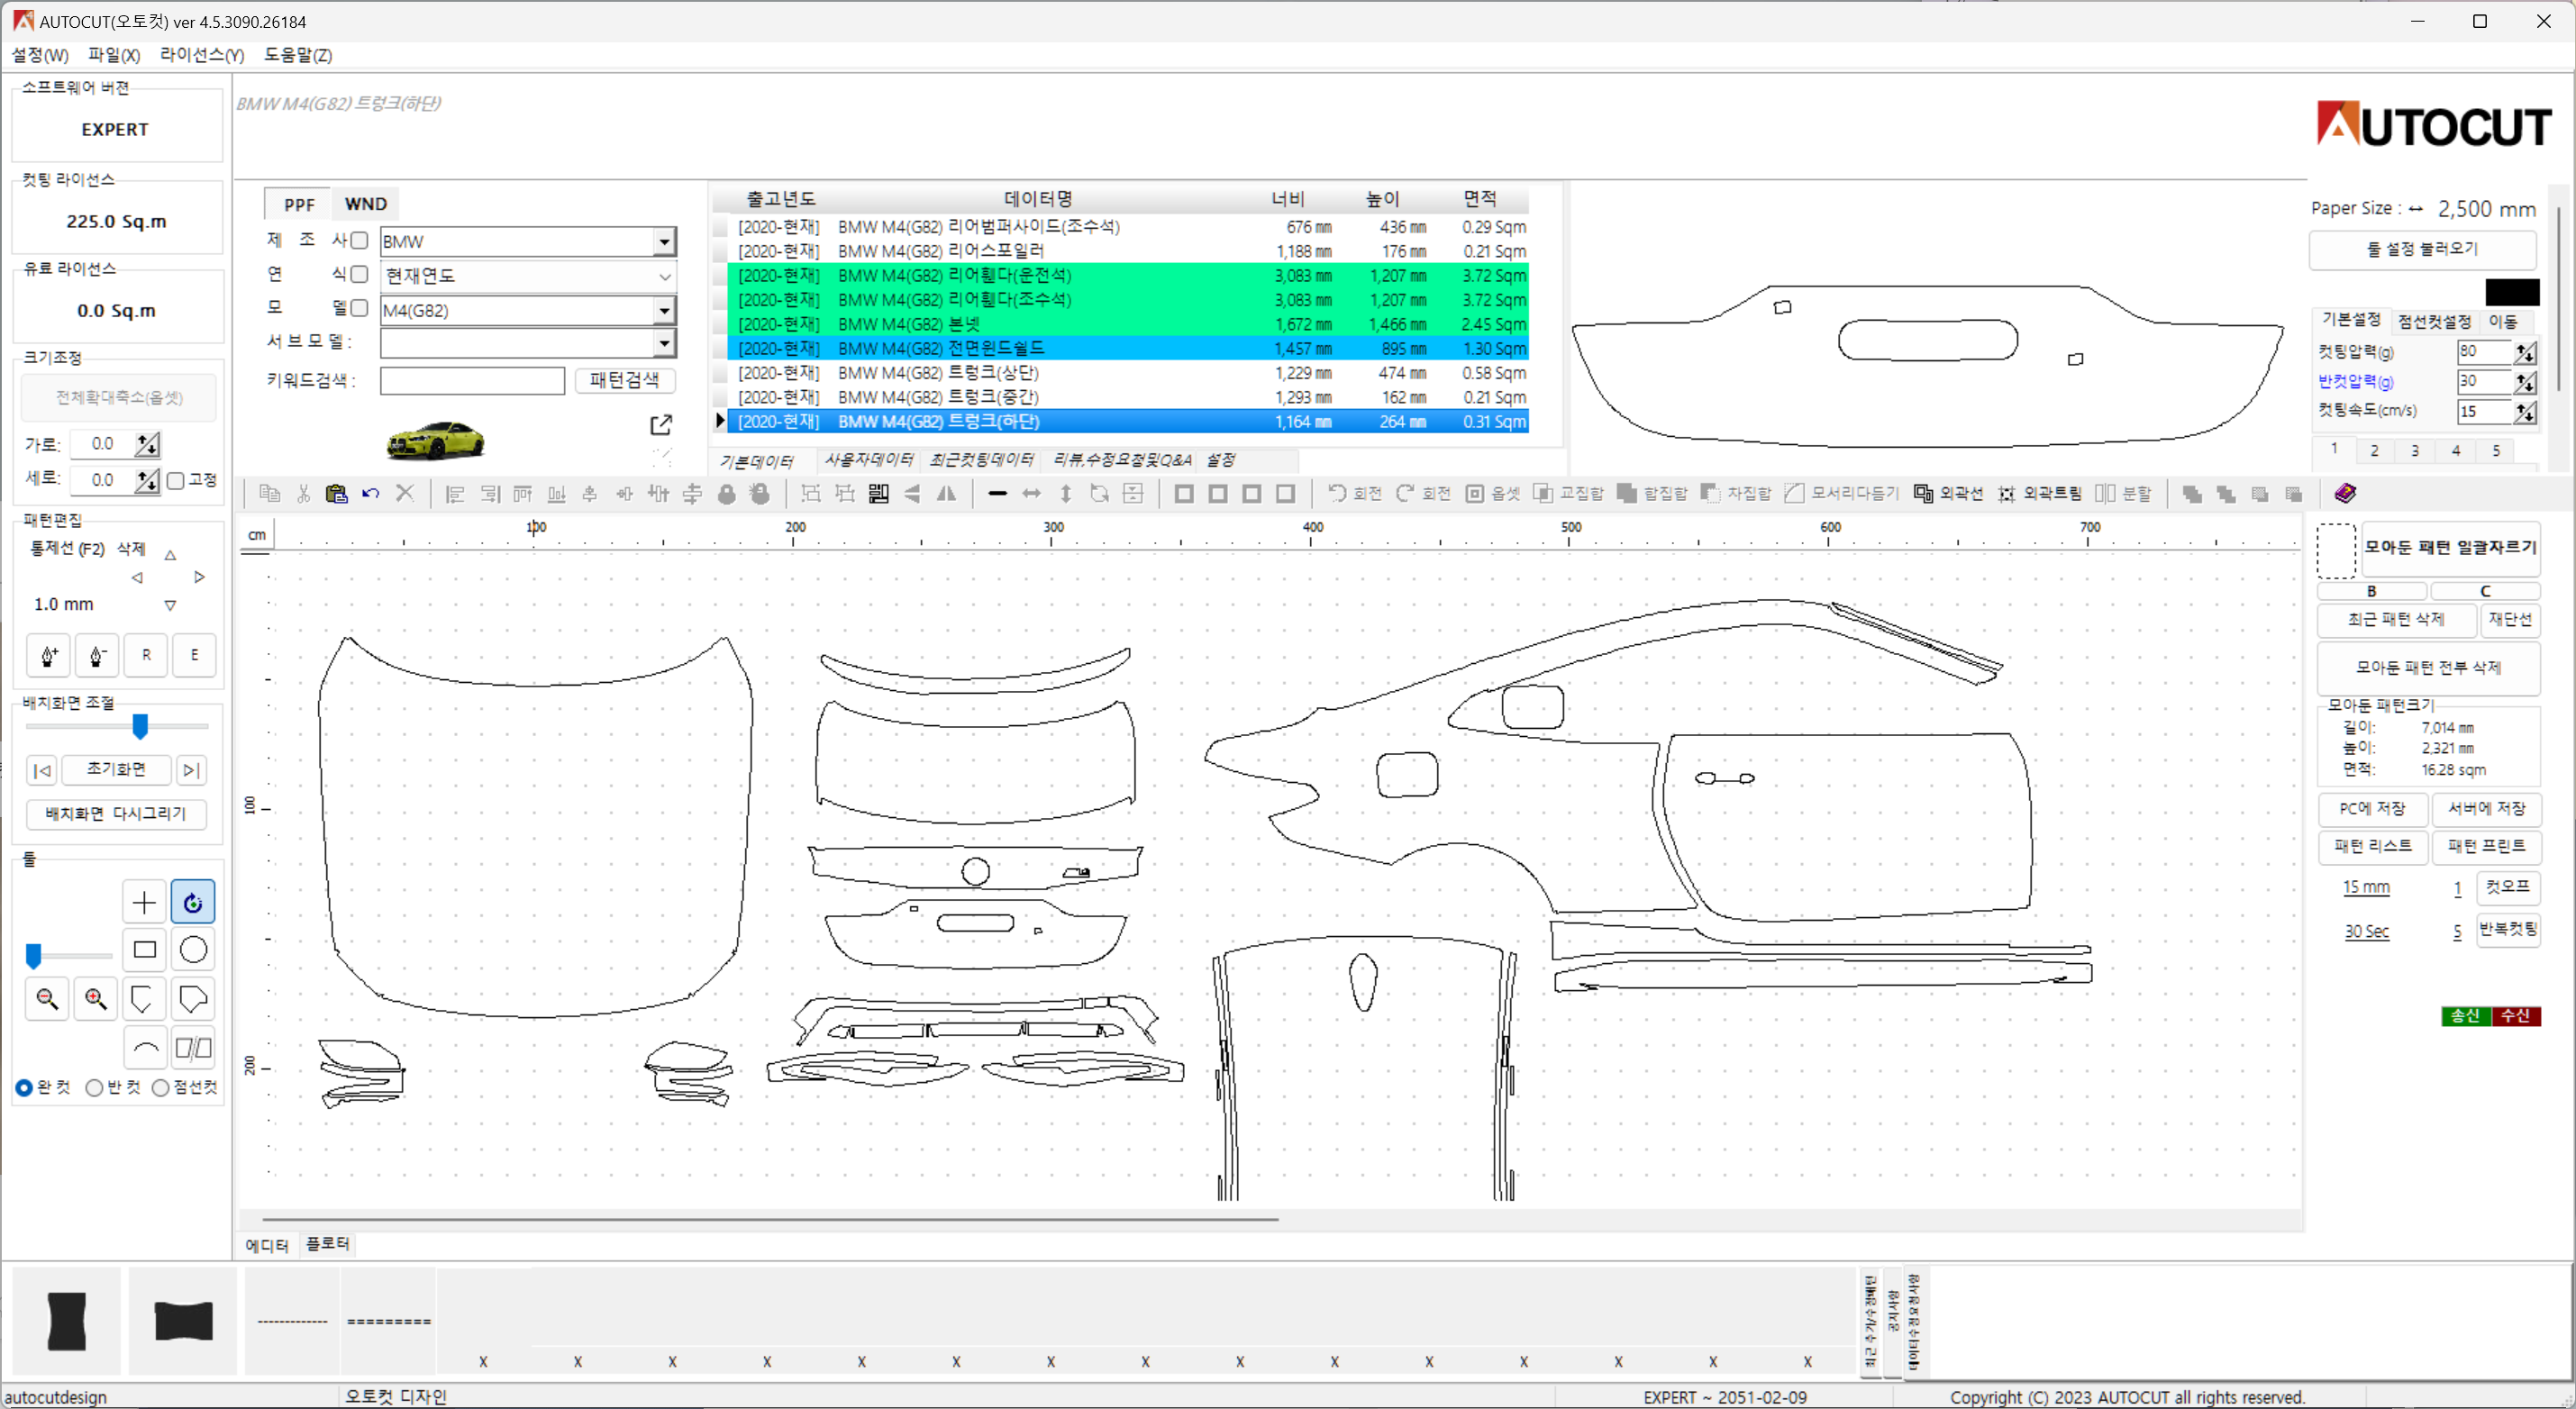
Task: Toggle the 연식 year checkbox
Action: tap(359, 274)
